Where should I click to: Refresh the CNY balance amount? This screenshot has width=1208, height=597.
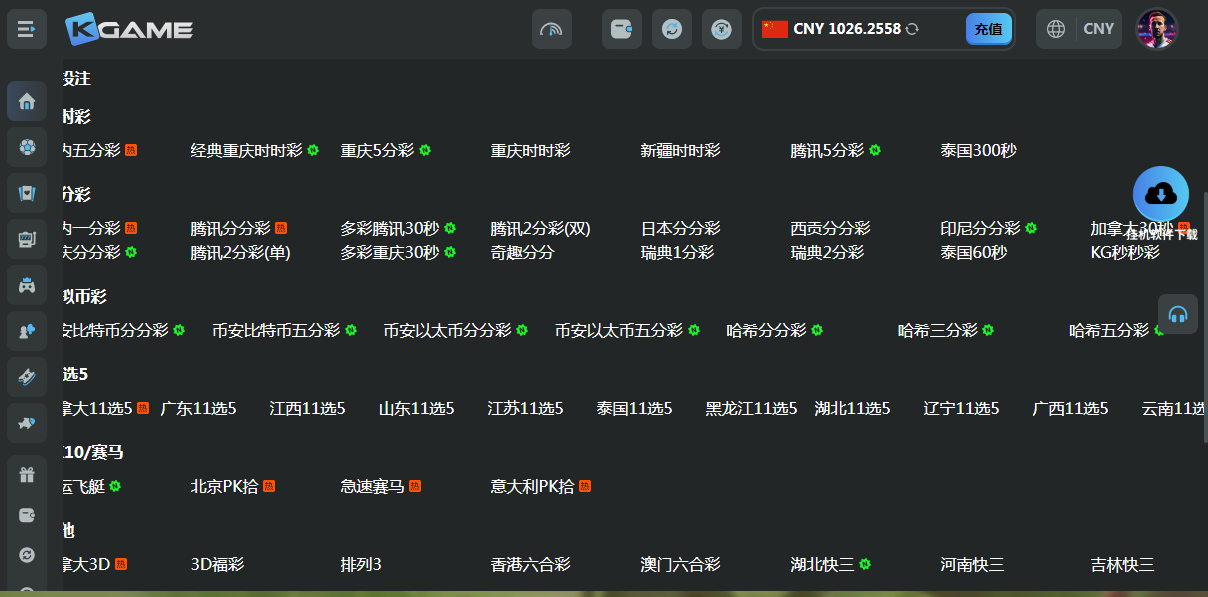912,29
